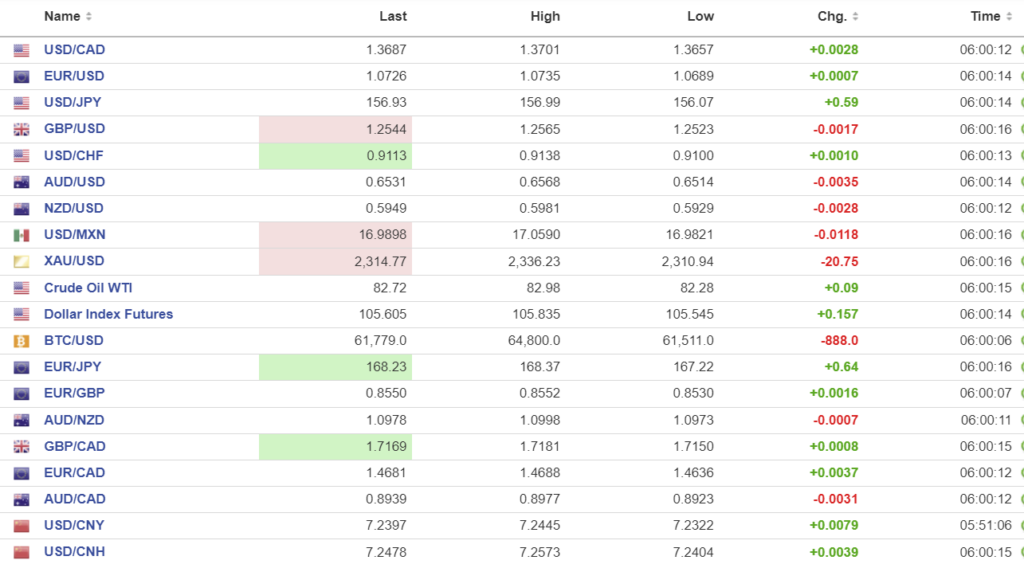The height and width of the screenshot is (564, 1024).
Task: Click the China flag icon beside USD/CNY
Action: pyautogui.click(x=21, y=526)
